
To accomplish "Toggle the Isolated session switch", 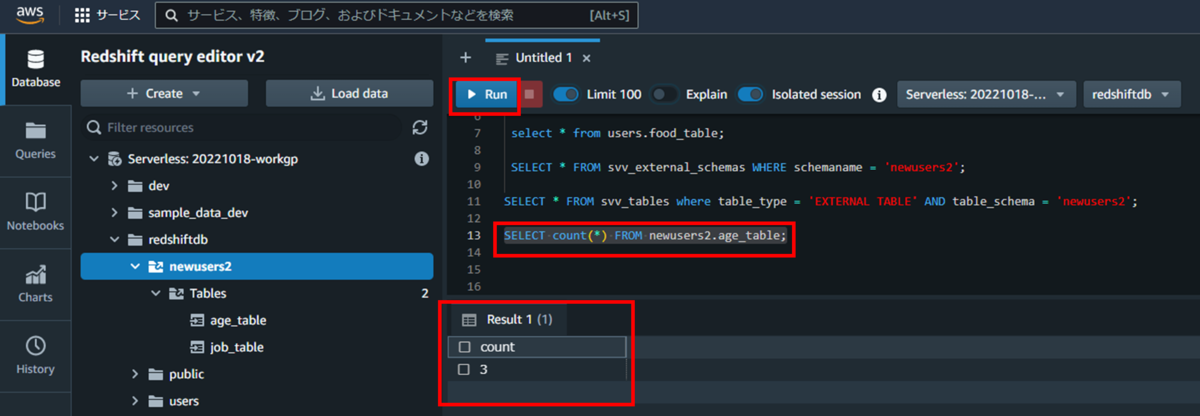I will (x=751, y=95).
